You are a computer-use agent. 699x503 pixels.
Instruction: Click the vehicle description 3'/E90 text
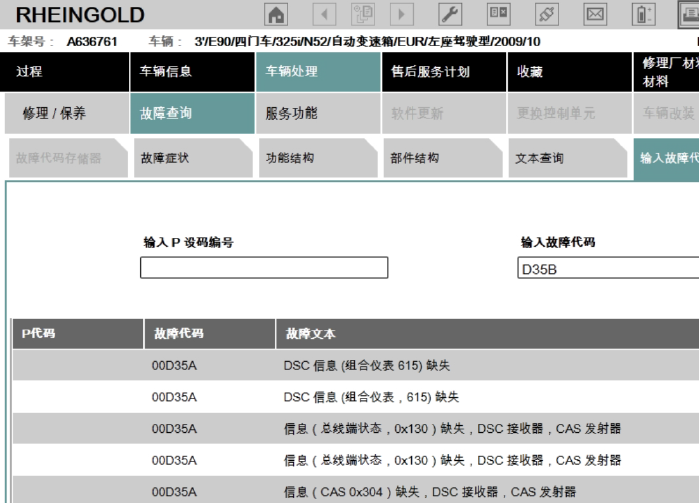pyautogui.click(x=367, y=41)
